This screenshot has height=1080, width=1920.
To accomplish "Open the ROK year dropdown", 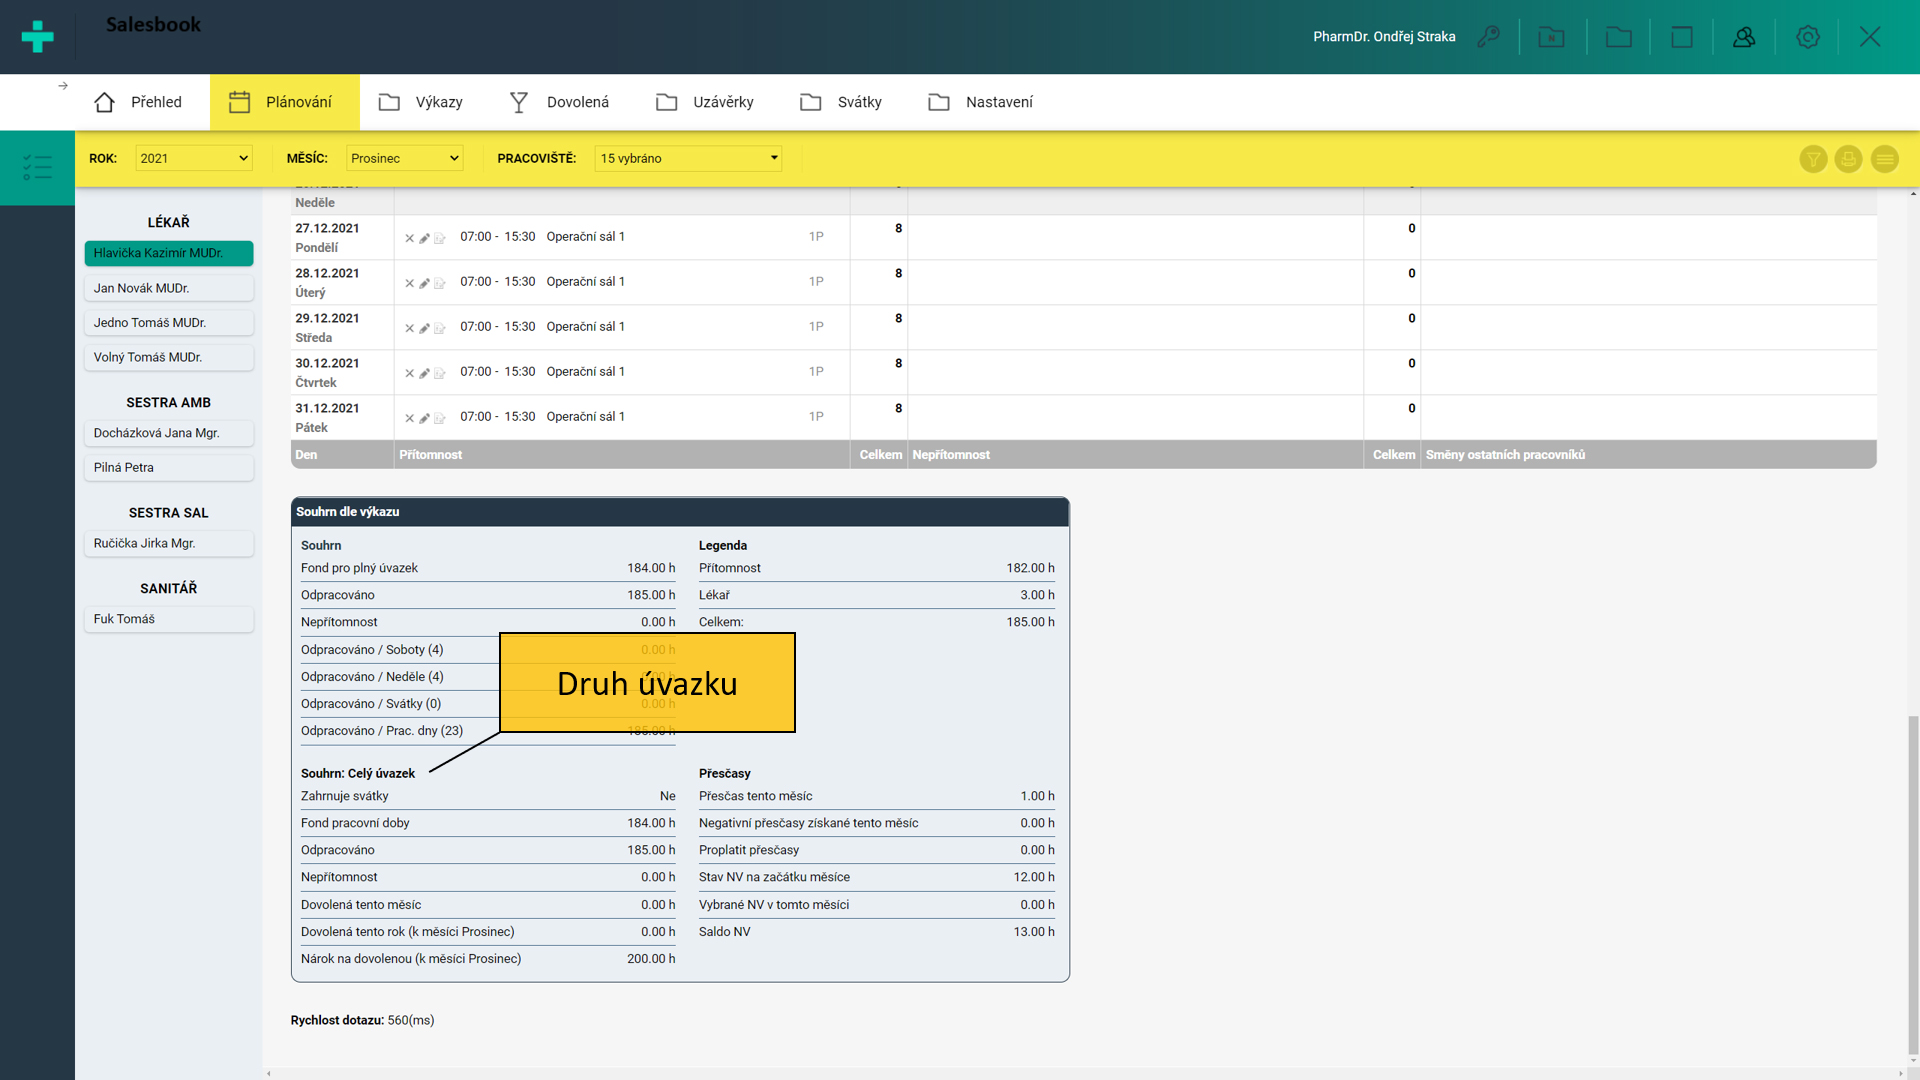I will click(193, 158).
